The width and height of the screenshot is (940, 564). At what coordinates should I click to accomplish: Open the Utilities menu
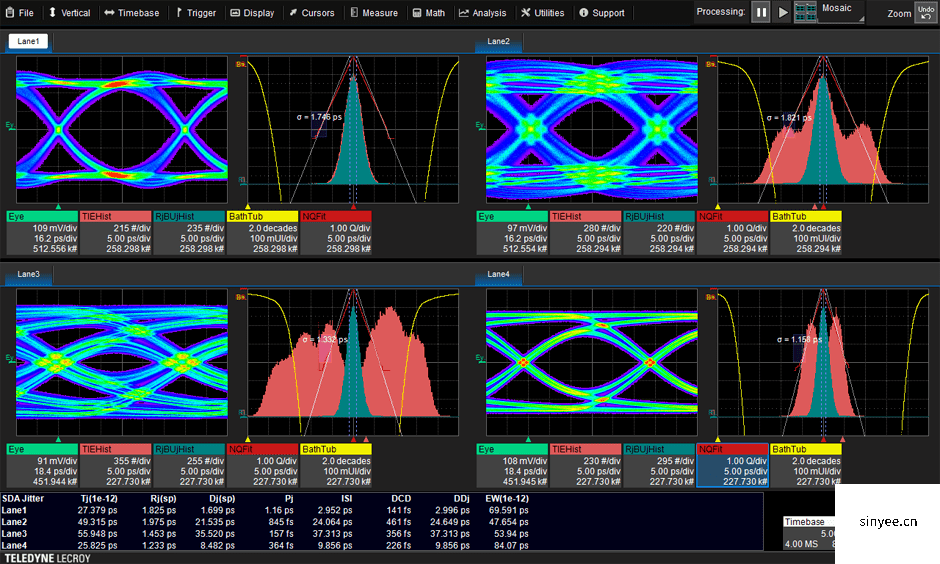point(543,13)
